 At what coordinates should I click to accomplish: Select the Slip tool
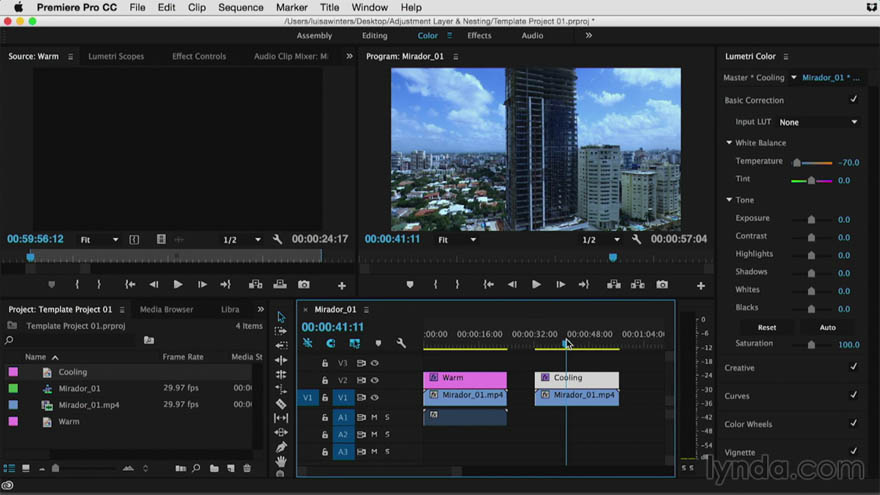click(x=281, y=418)
